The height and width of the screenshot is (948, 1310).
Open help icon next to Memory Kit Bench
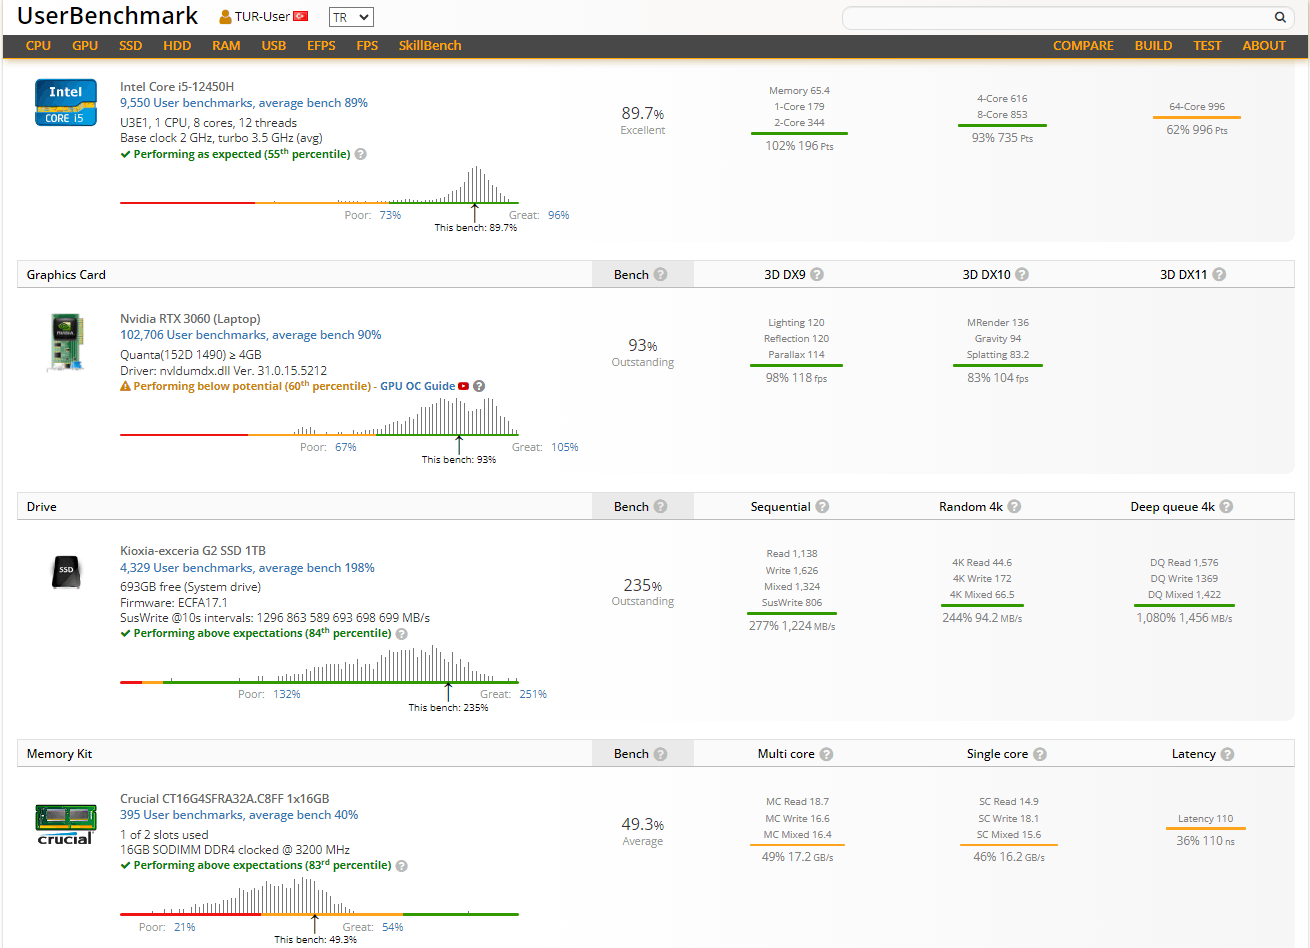tap(660, 754)
